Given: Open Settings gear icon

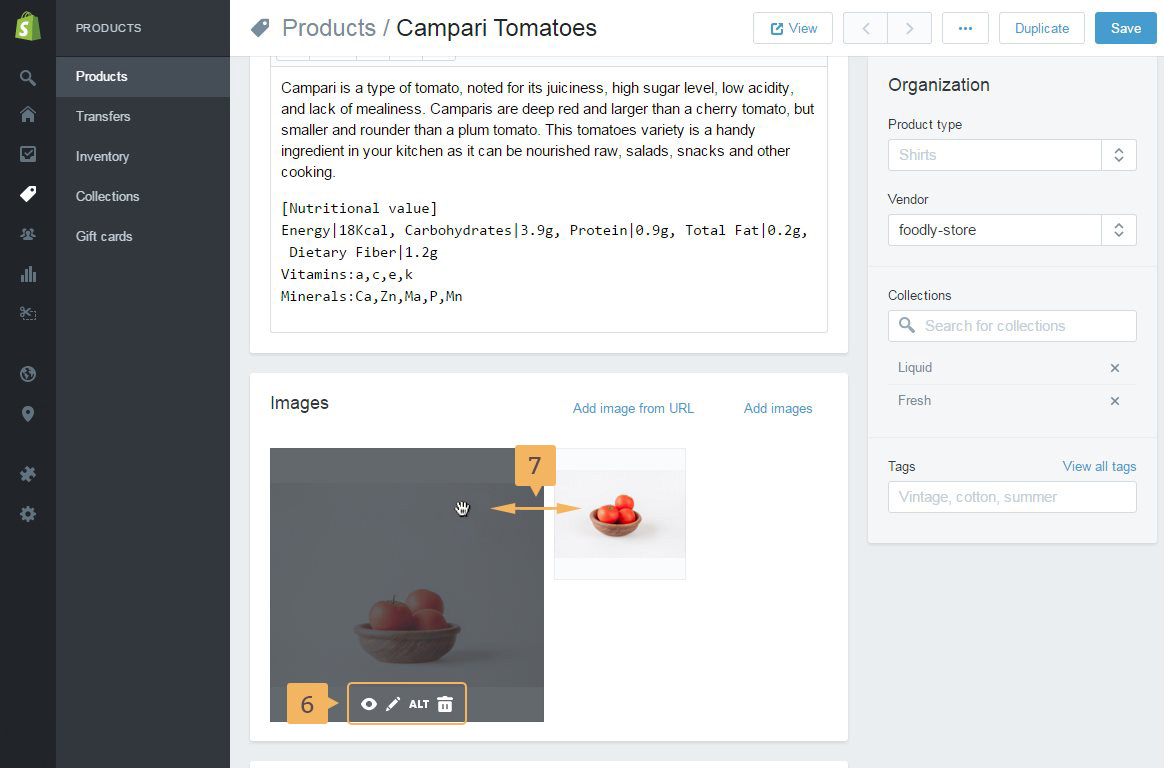Looking at the screenshot, I should click(28, 514).
